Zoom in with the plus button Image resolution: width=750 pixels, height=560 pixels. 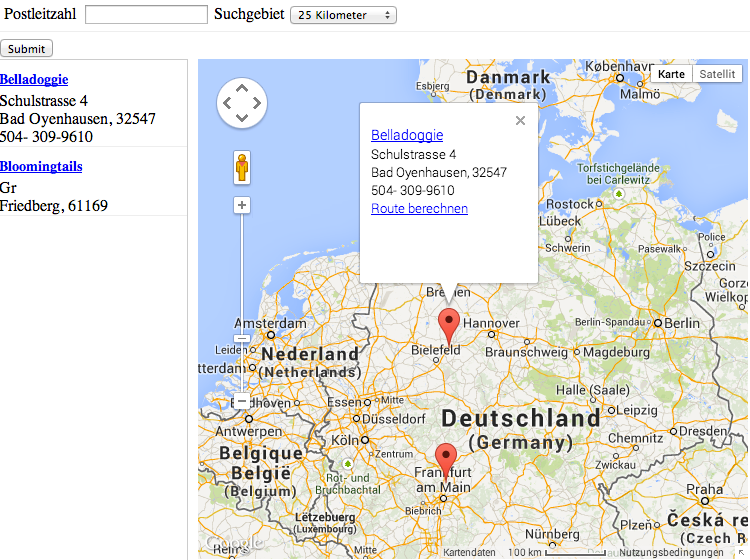click(x=242, y=205)
